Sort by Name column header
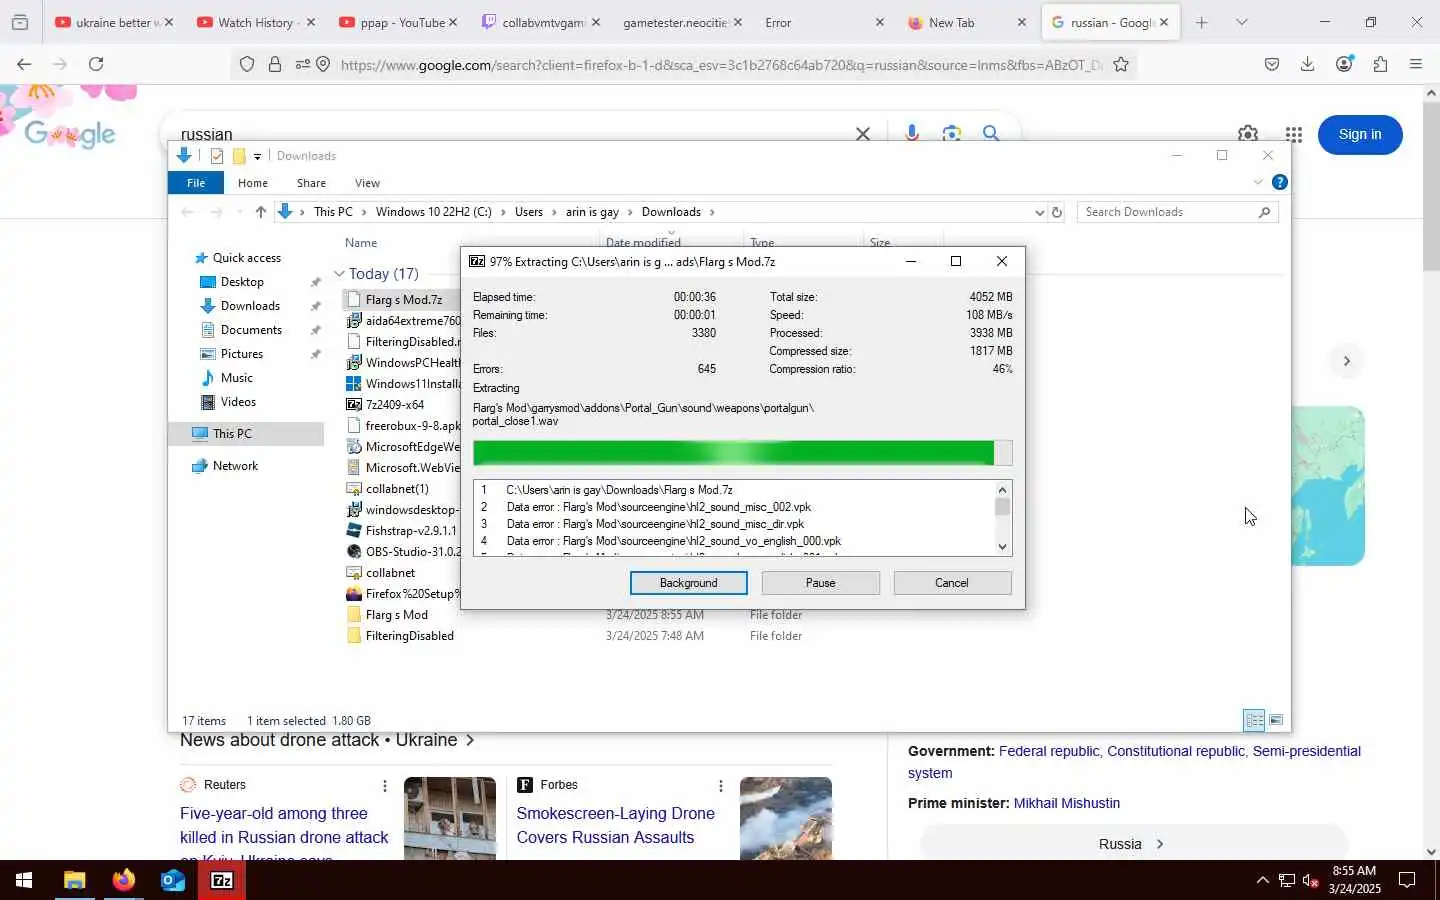 pos(361,243)
